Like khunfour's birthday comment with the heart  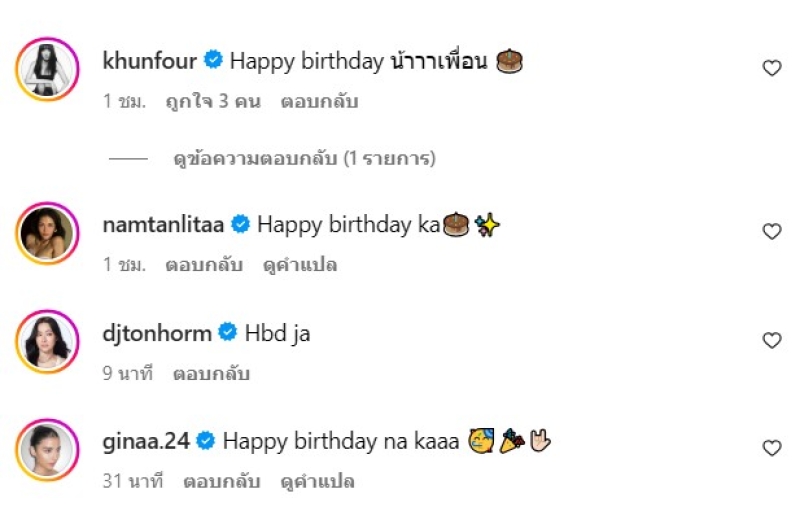[771, 68]
